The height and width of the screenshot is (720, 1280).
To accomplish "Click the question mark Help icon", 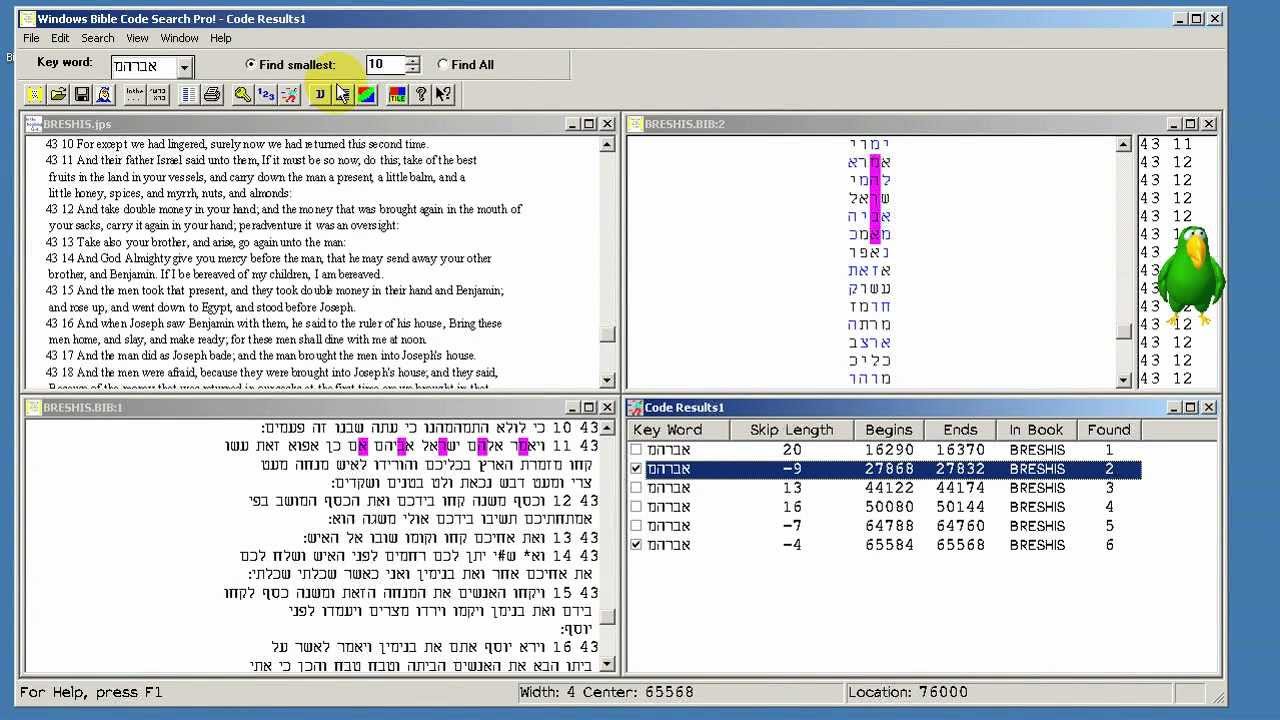I will (421, 94).
